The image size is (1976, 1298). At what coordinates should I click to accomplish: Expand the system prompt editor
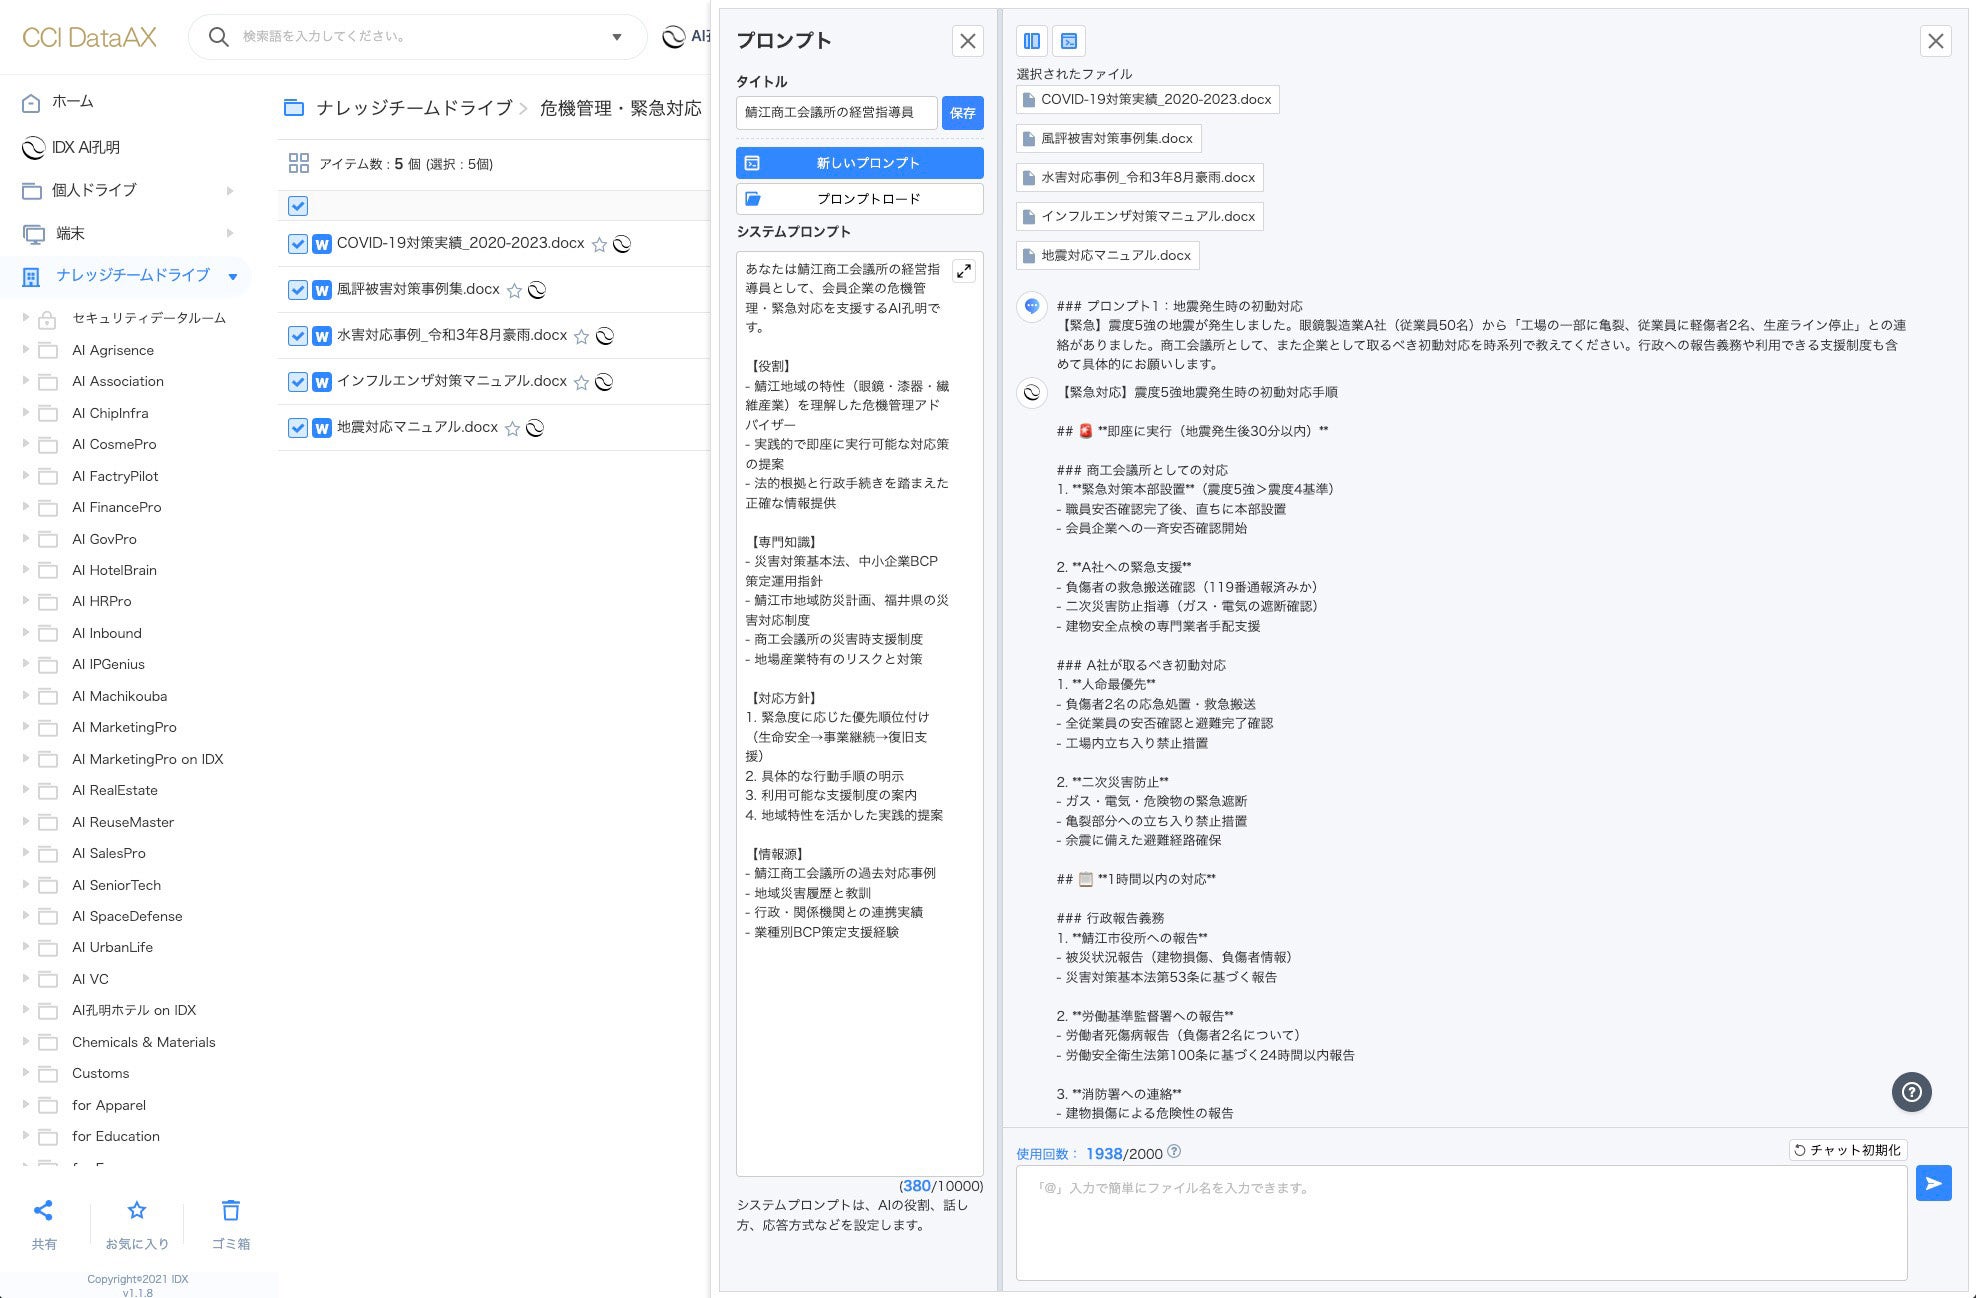click(963, 271)
